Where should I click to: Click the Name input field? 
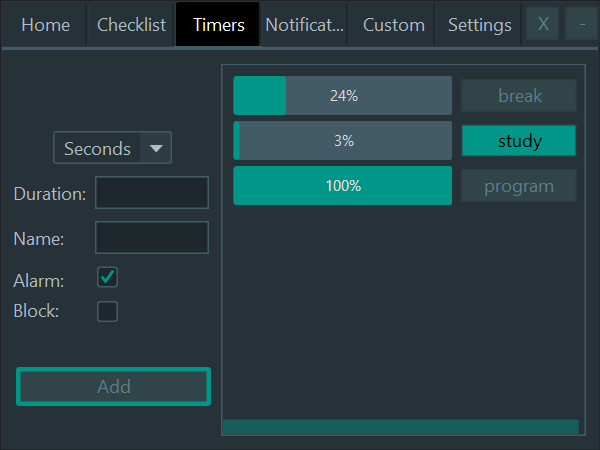[x=152, y=238]
